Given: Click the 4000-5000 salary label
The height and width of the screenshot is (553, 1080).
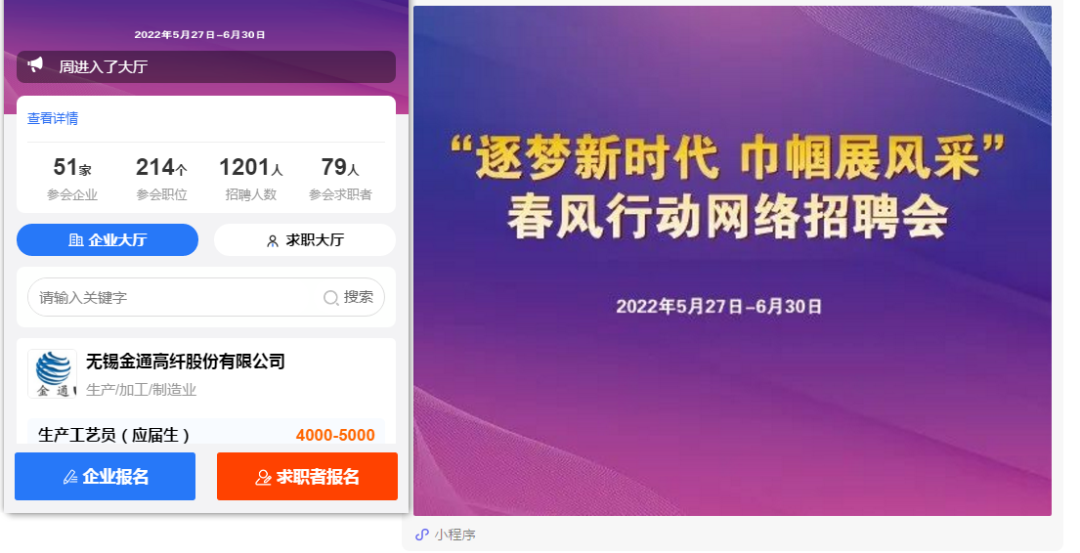Looking at the screenshot, I should point(335,435).
